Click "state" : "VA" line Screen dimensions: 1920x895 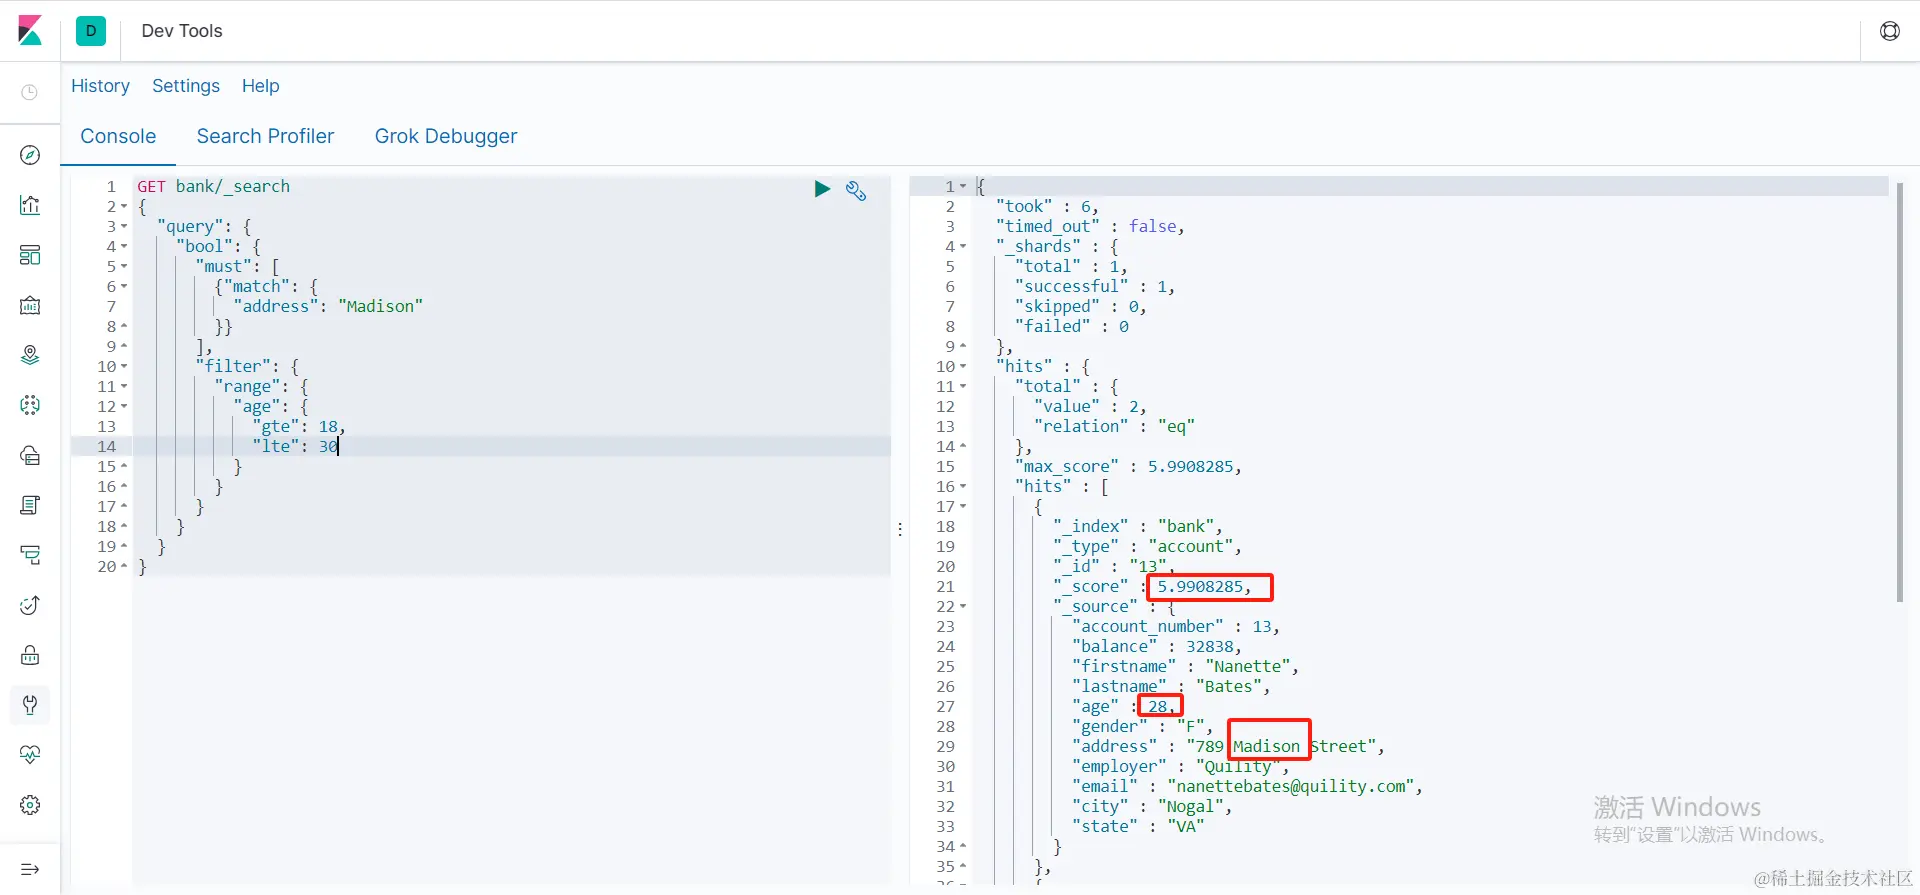tap(1138, 826)
